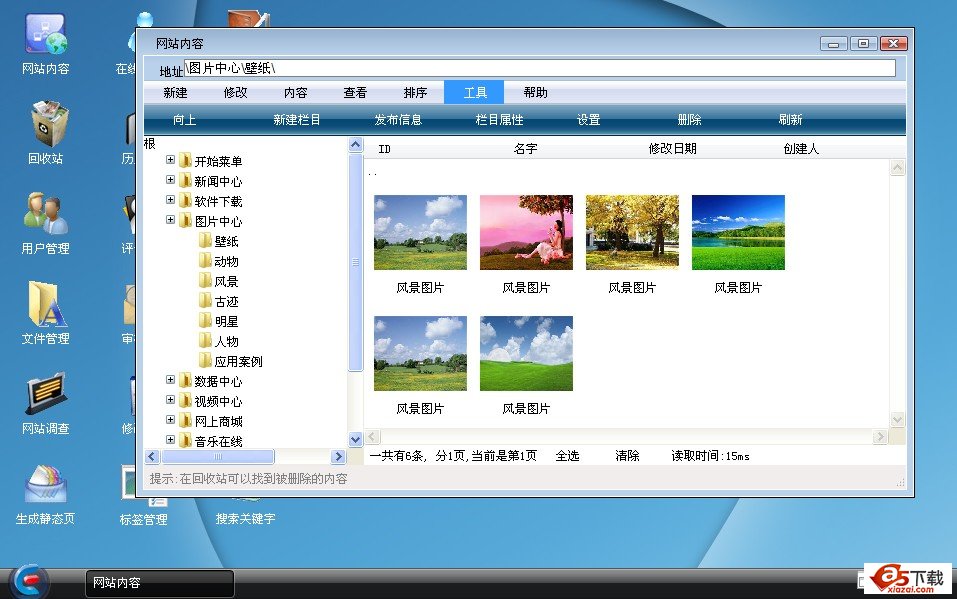
Task: Select the 壁纸 folder in tree
Action: pos(226,241)
